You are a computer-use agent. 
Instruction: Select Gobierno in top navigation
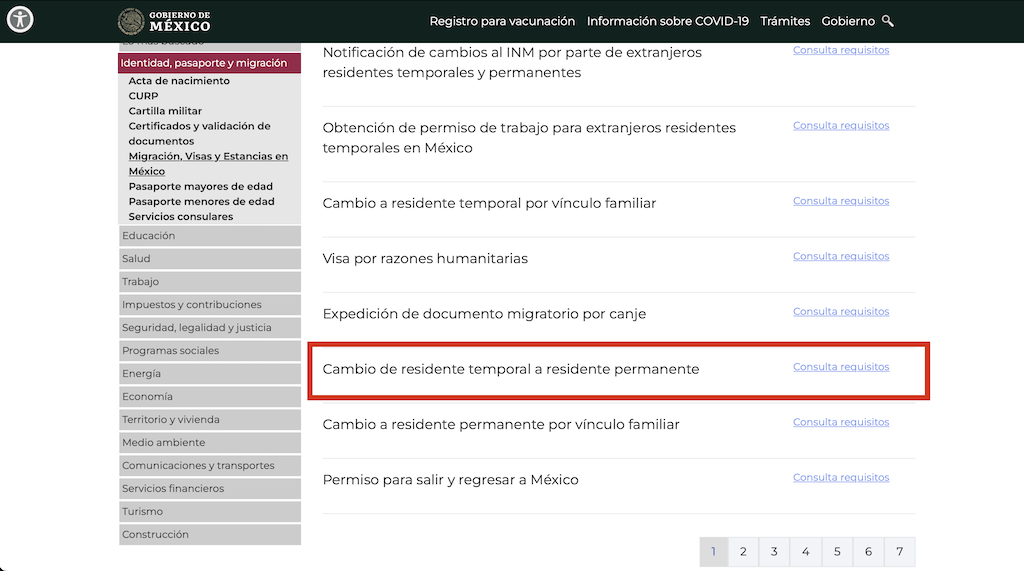point(848,21)
